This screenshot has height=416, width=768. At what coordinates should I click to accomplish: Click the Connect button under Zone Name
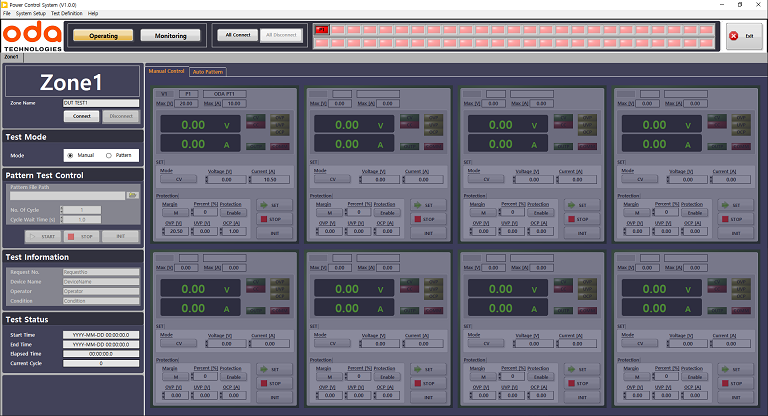[81, 116]
